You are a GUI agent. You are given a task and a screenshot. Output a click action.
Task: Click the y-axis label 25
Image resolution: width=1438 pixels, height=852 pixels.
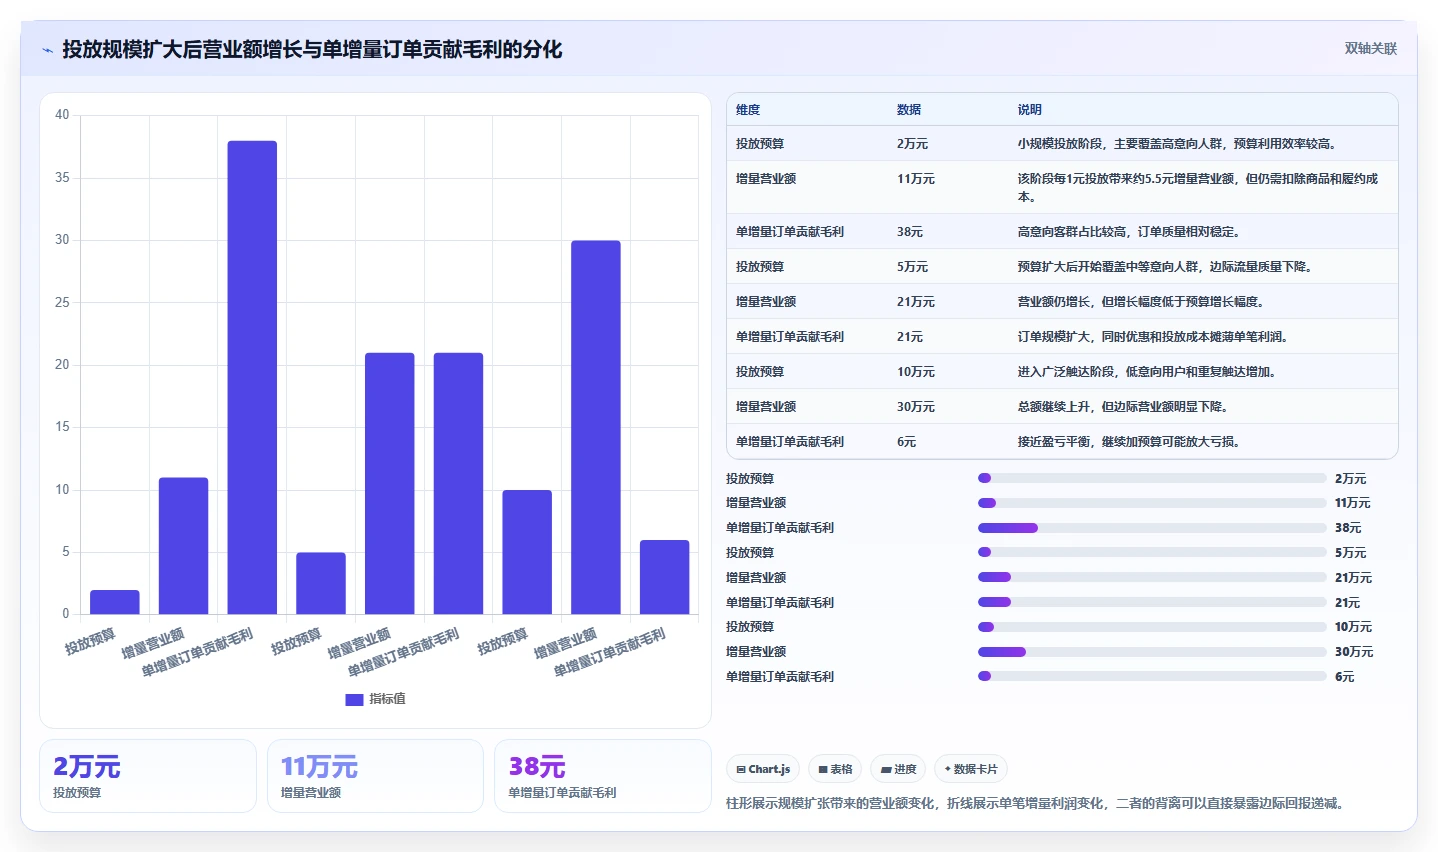coord(62,302)
